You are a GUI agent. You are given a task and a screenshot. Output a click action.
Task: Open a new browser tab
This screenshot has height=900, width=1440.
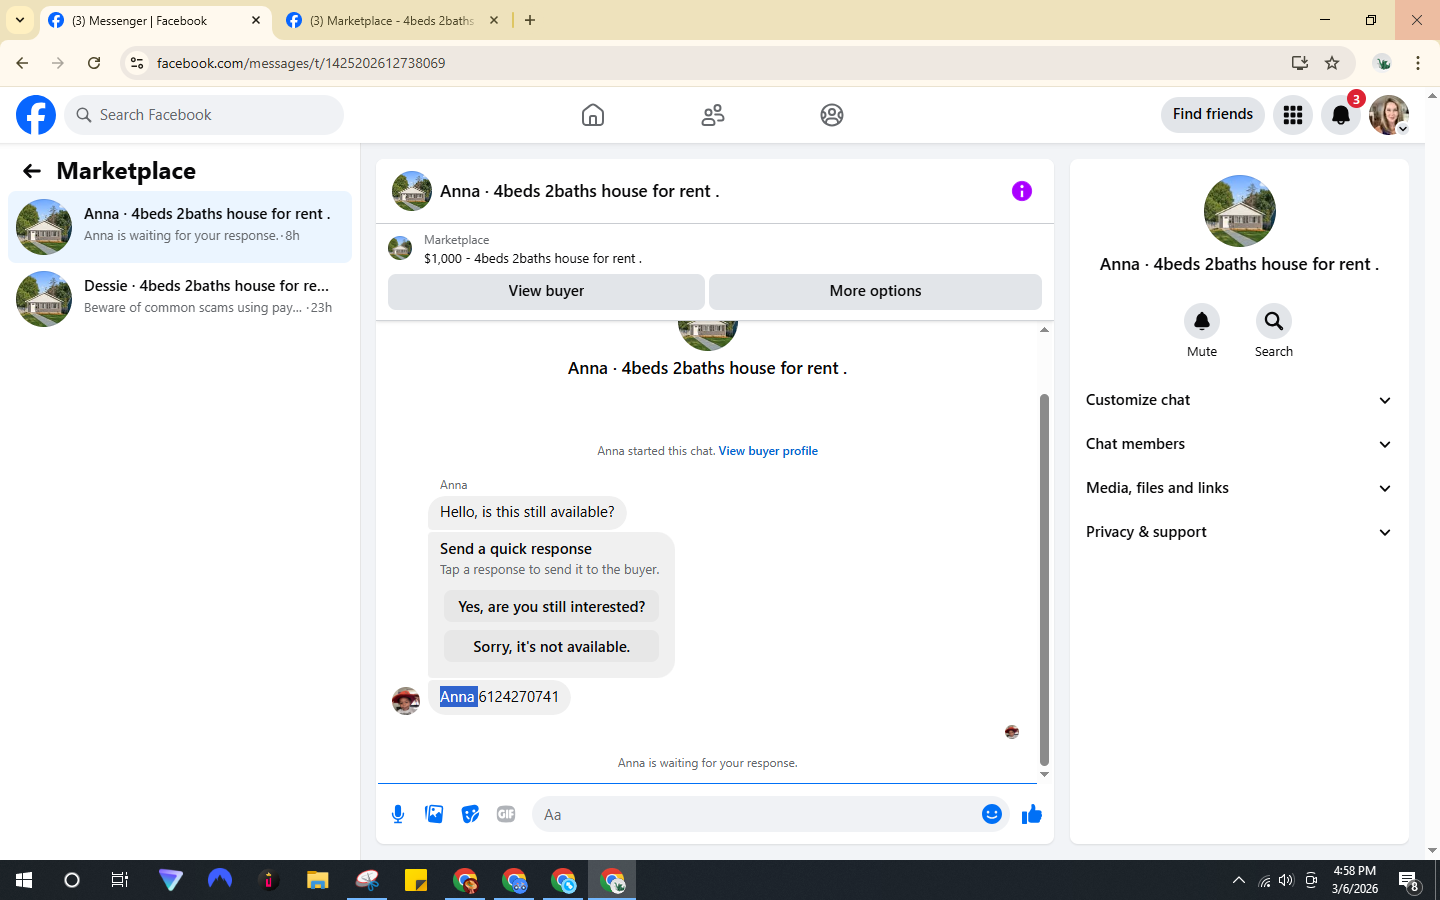click(x=530, y=20)
